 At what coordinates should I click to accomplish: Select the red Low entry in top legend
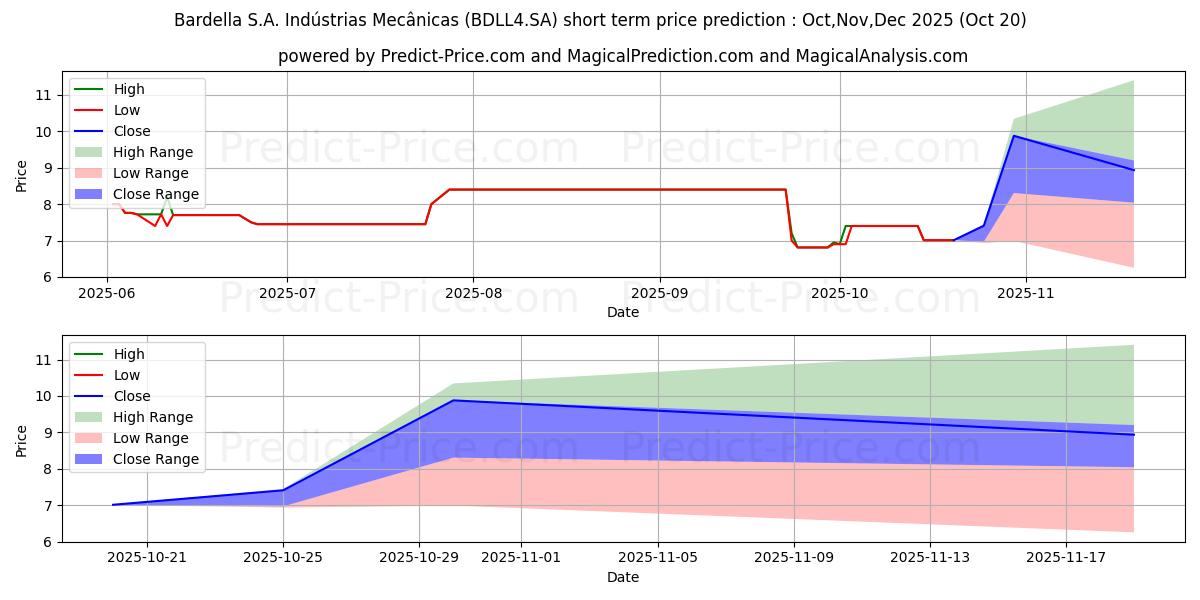[127, 110]
